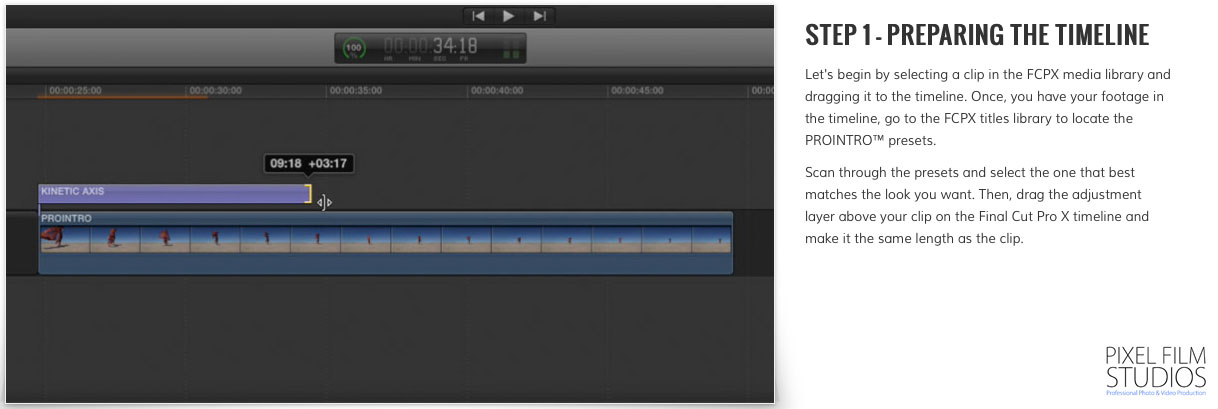Click the 00:00:30:00 ruler mark
Image resolution: width=1218 pixels, height=409 pixels.
215,90
